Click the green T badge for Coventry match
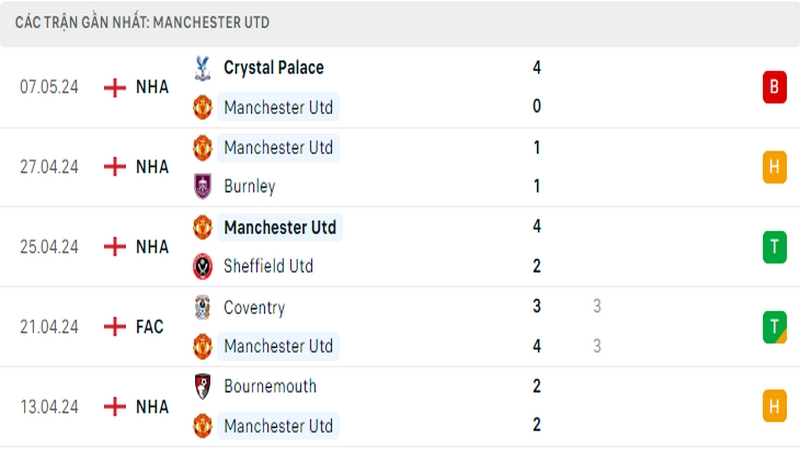Image resolution: width=800 pixels, height=450 pixels. (774, 327)
